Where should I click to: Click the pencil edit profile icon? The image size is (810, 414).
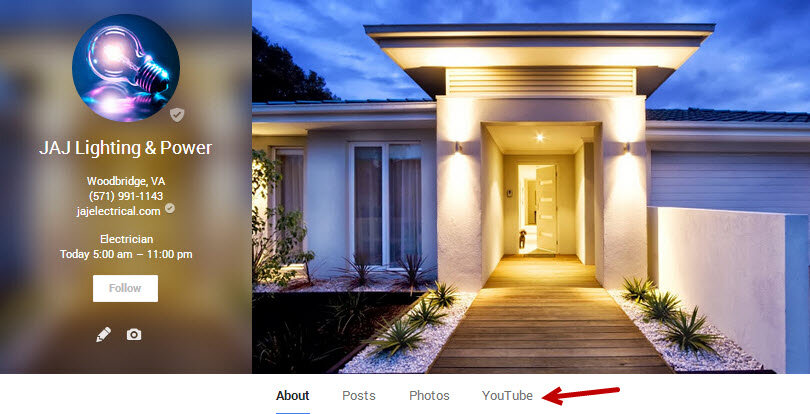tap(103, 334)
